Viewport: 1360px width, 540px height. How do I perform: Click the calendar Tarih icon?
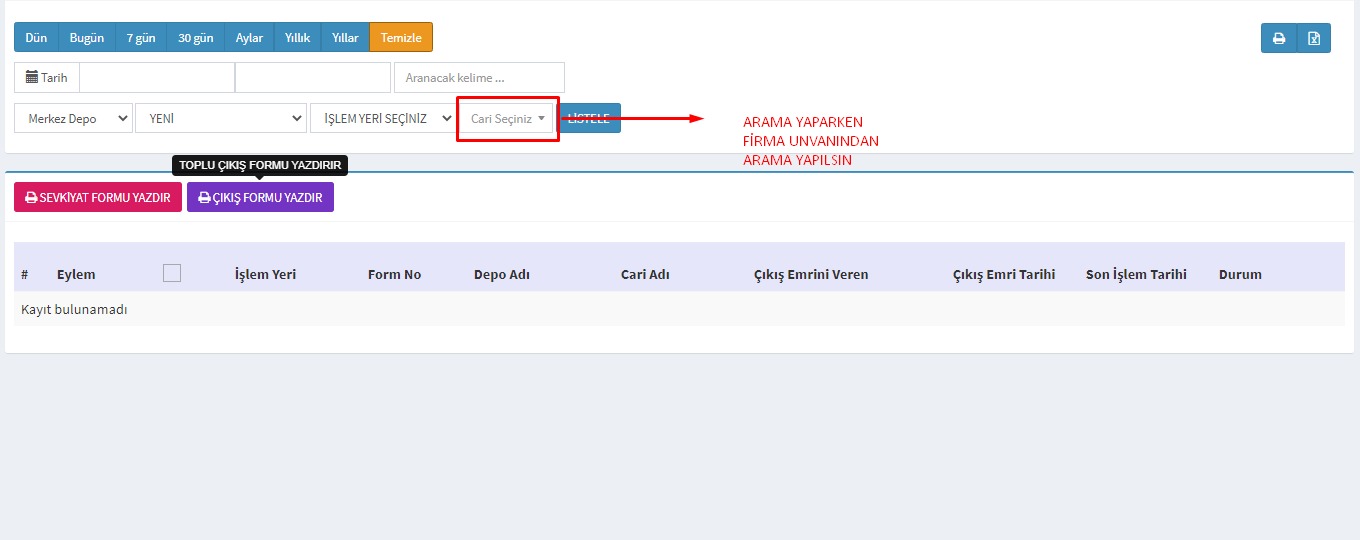coord(32,77)
